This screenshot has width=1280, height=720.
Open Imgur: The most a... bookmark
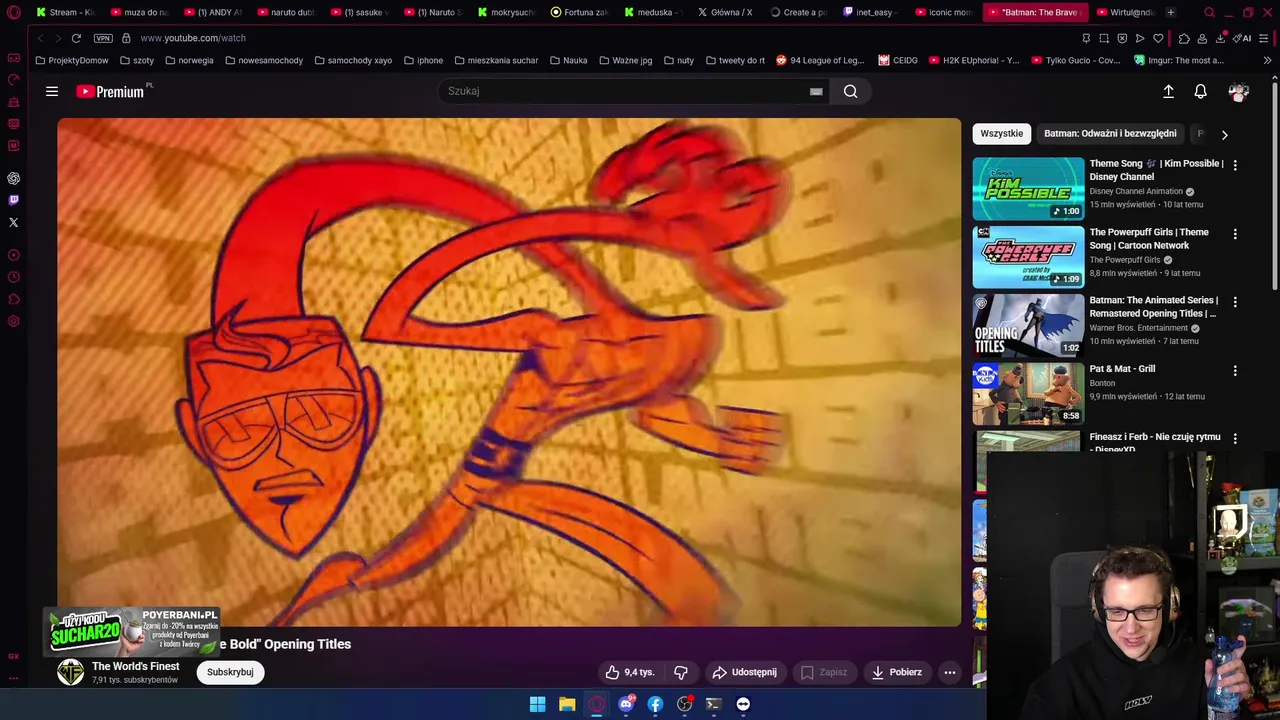(x=1178, y=60)
